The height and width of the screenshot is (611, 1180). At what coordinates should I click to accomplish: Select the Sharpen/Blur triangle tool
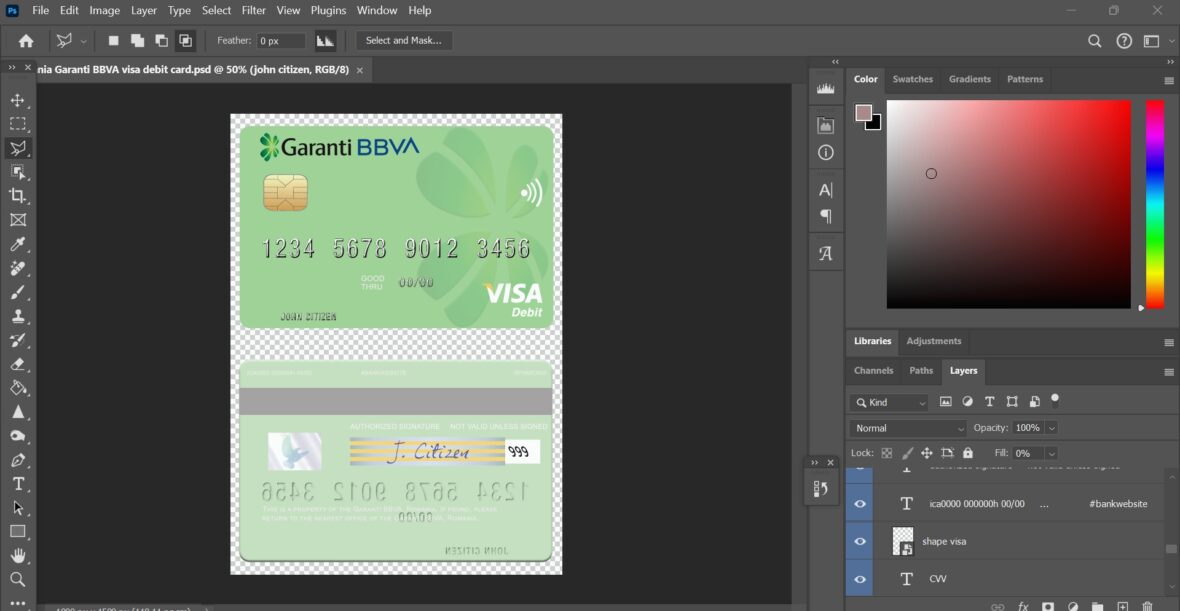pos(18,412)
